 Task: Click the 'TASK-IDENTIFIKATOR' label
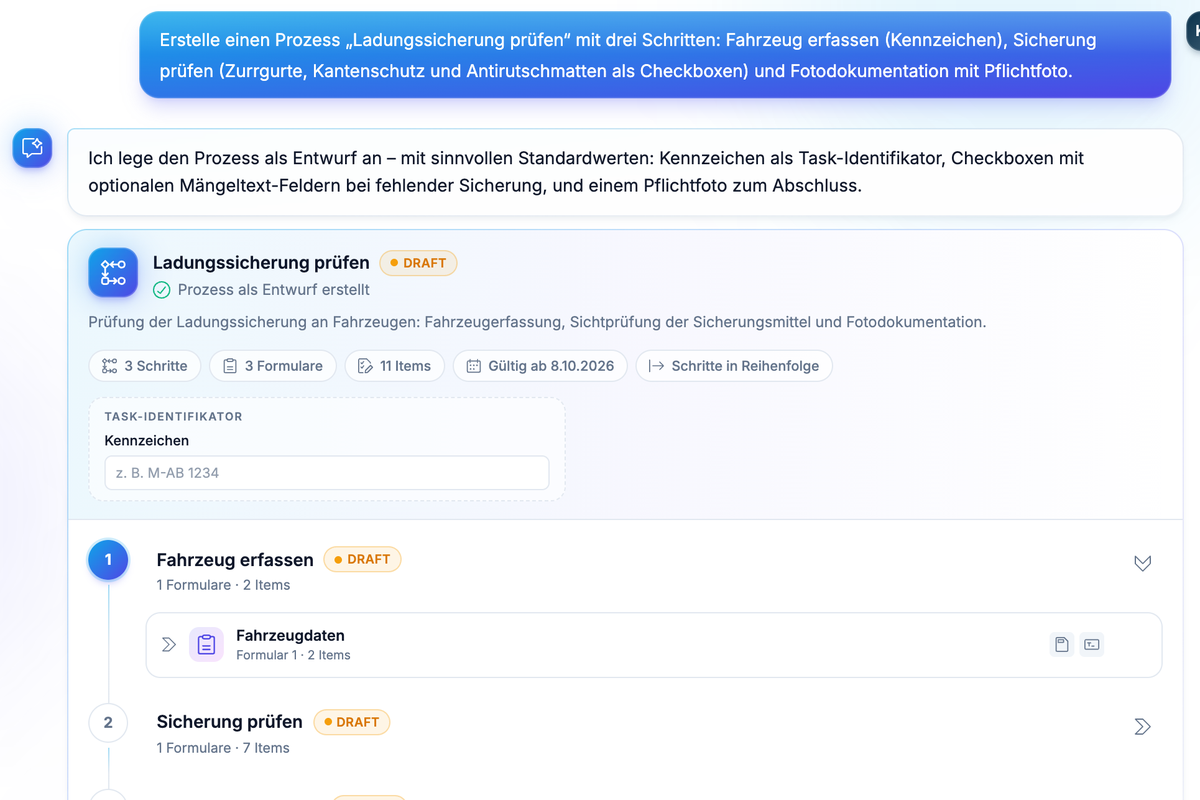[173, 416]
